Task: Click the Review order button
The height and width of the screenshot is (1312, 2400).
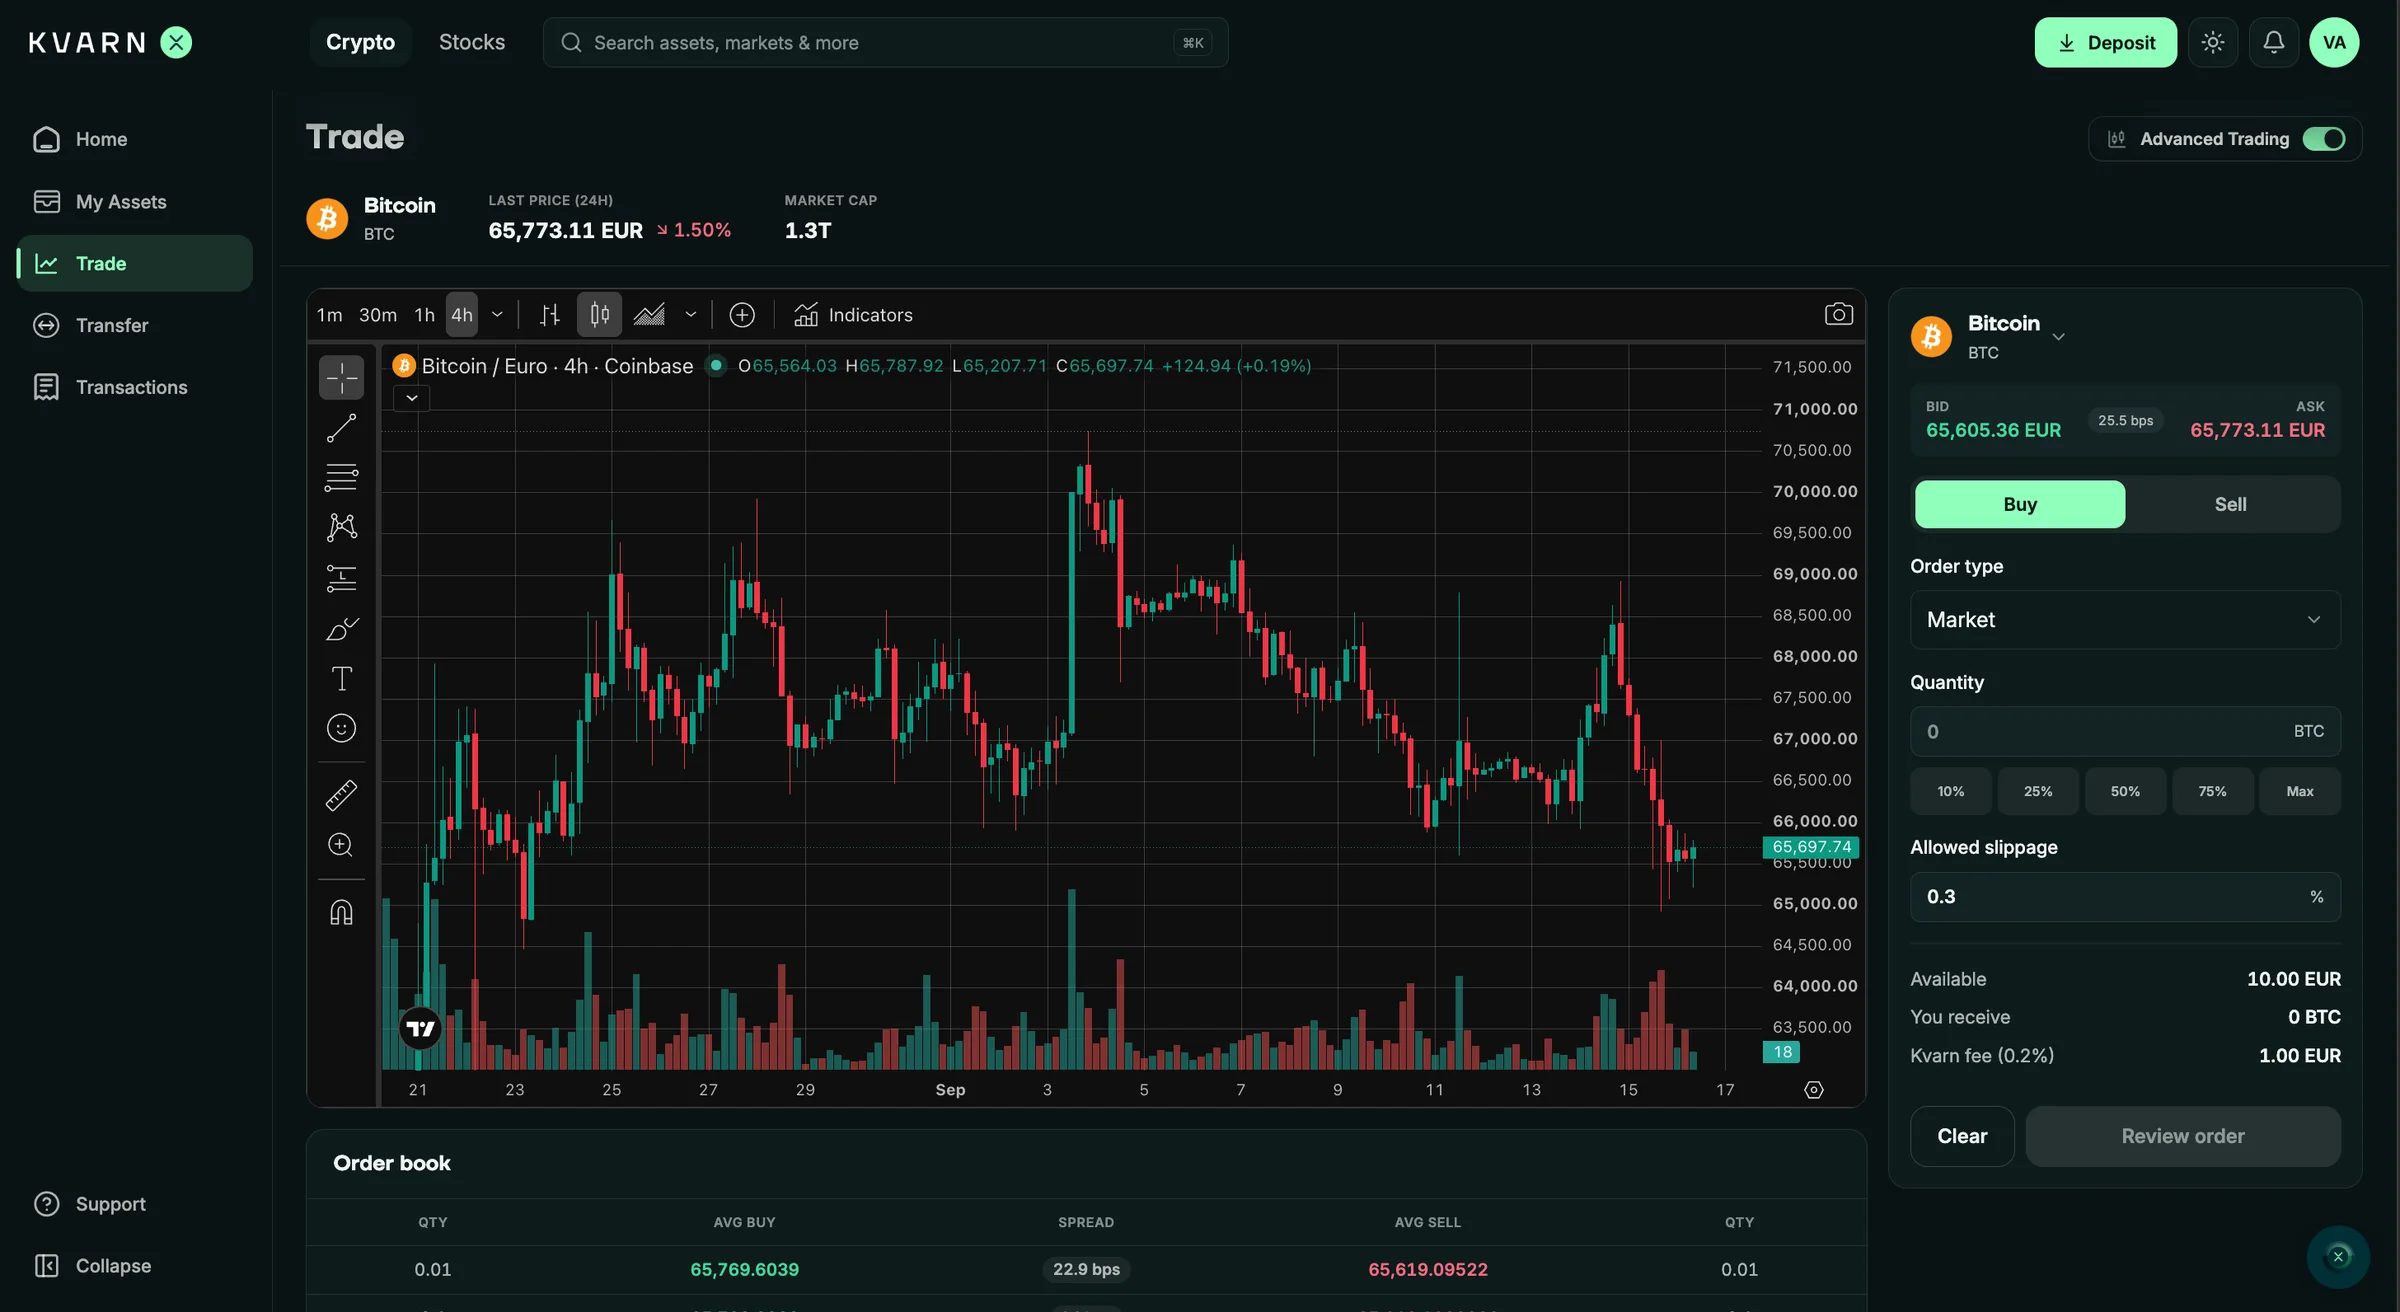Action: click(2183, 1136)
